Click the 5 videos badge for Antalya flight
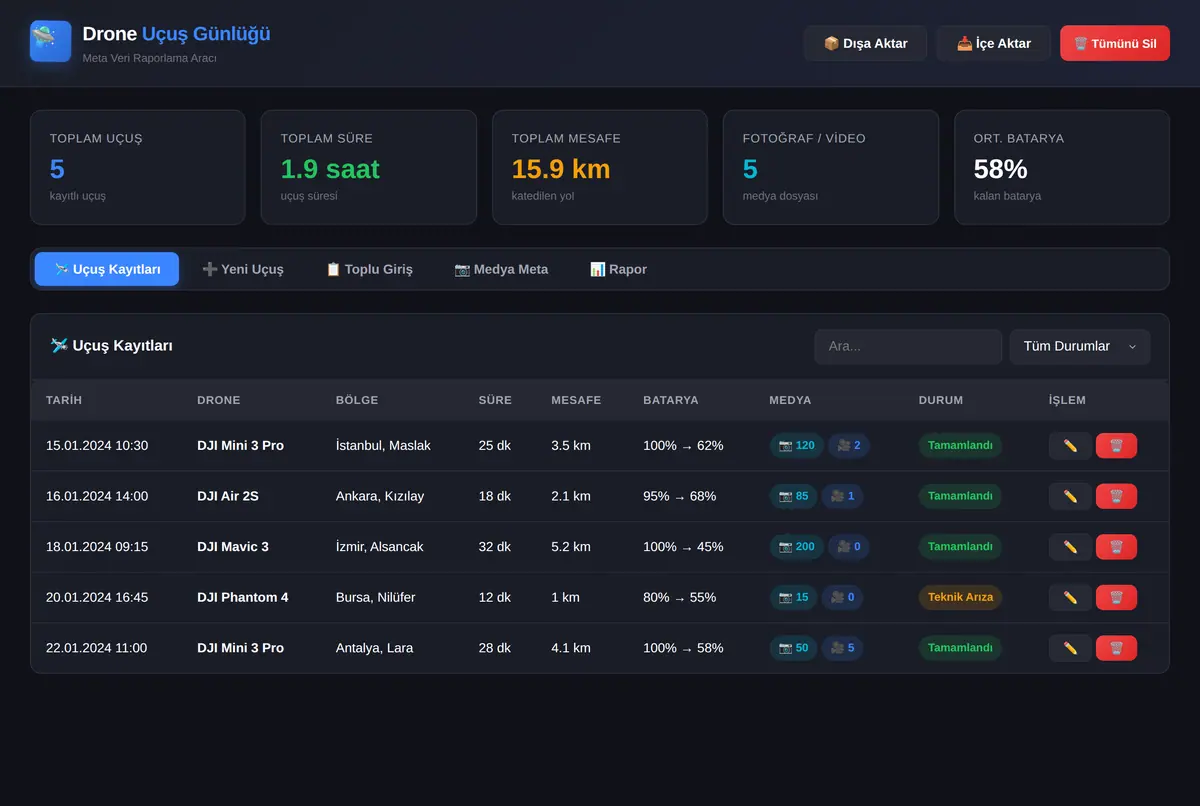The width and height of the screenshot is (1200, 806). [x=842, y=648]
